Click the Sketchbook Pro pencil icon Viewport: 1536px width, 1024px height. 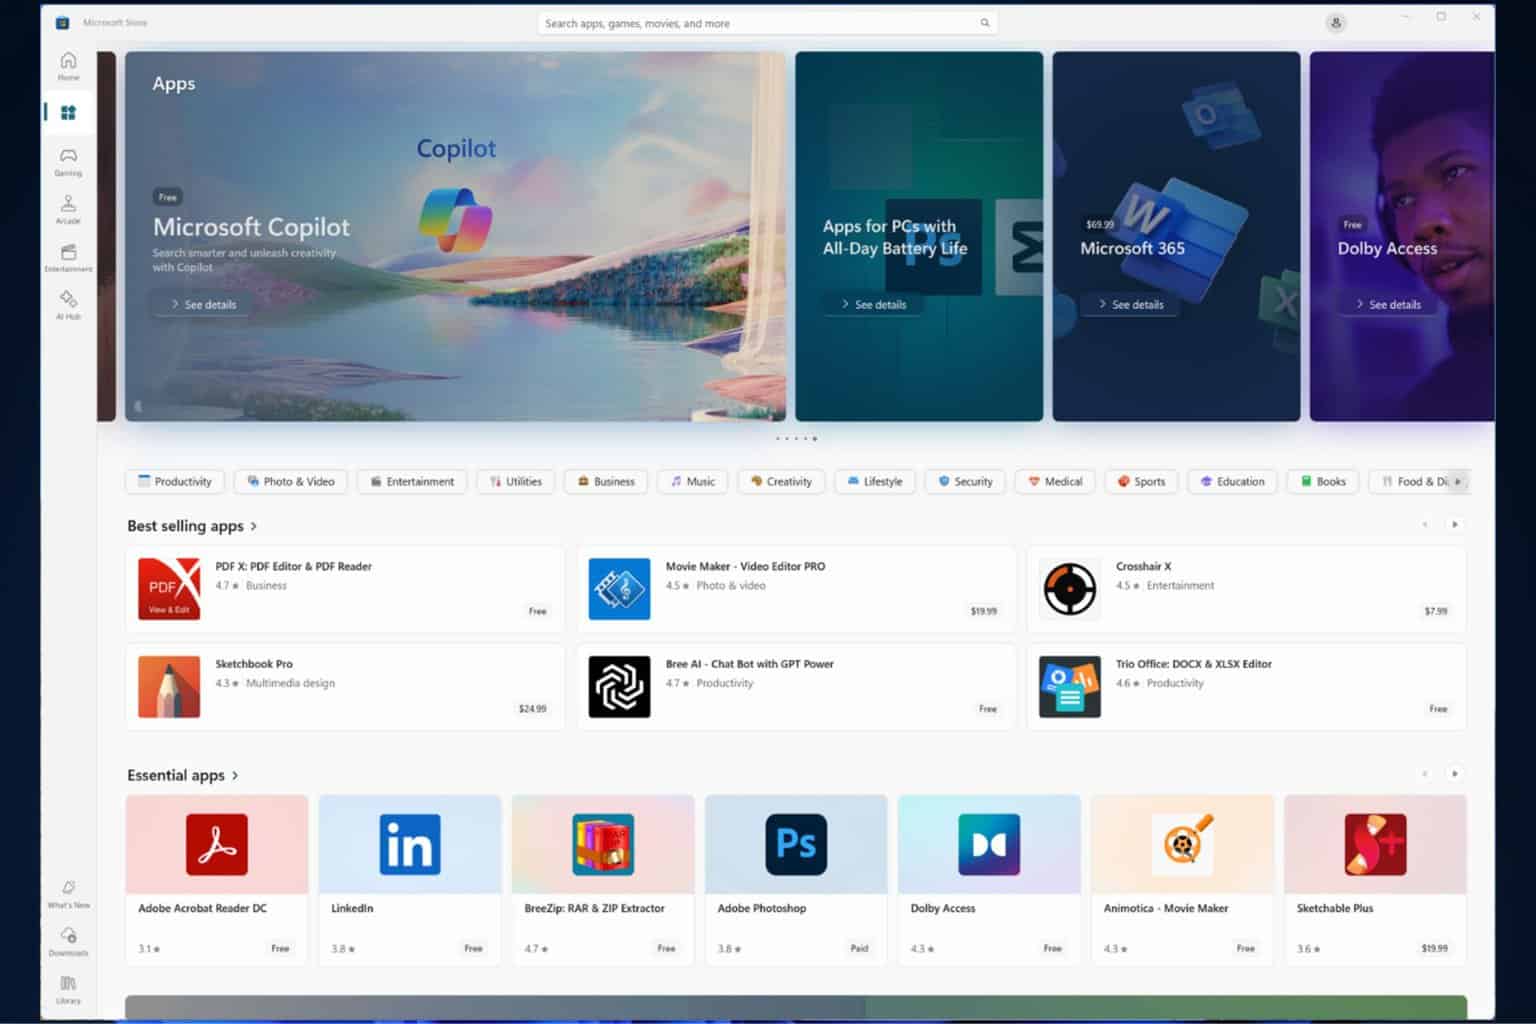click(169, 687)
